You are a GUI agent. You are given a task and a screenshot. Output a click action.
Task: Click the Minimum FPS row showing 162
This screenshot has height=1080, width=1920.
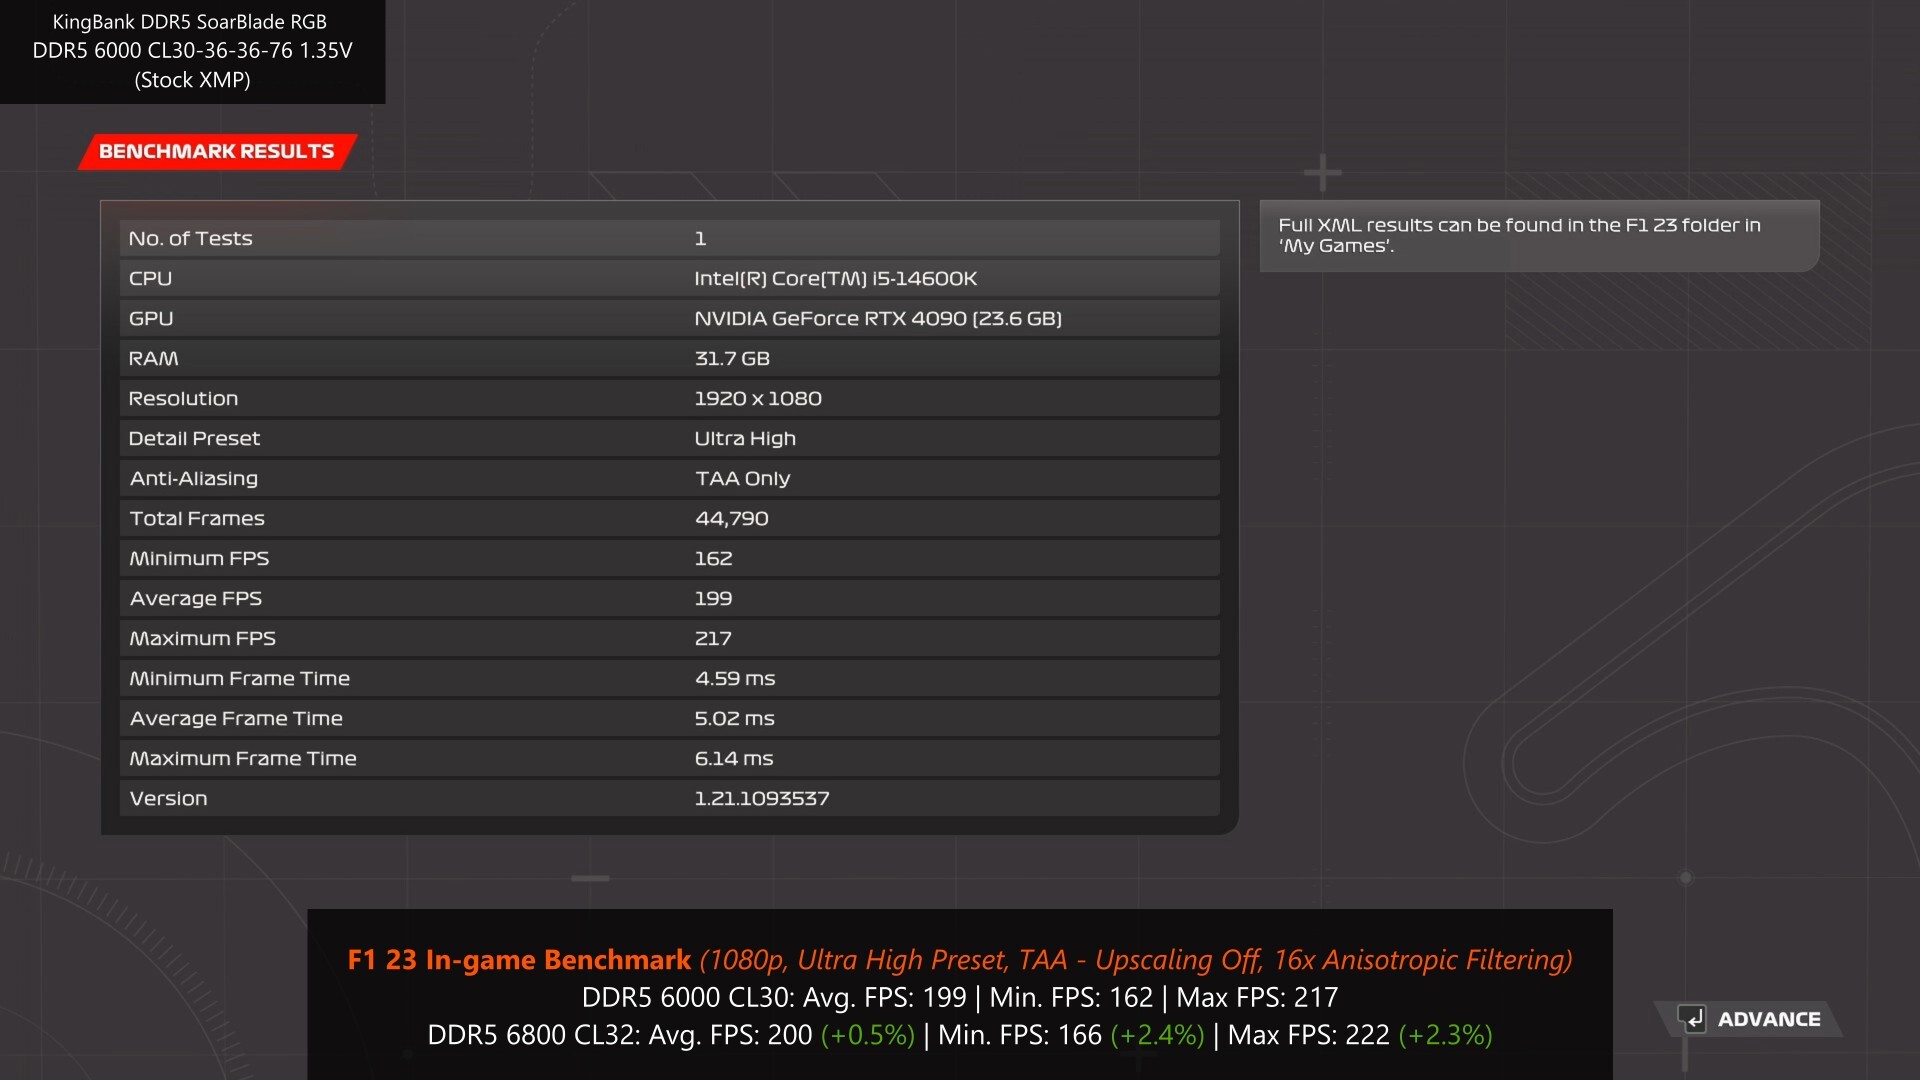[668, 558]
